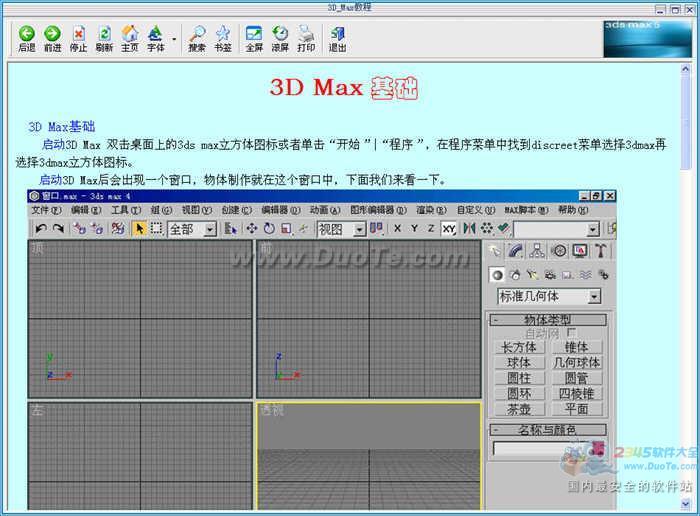
Task: Click the 圆柱 button
Action: [x=519, y=378]
